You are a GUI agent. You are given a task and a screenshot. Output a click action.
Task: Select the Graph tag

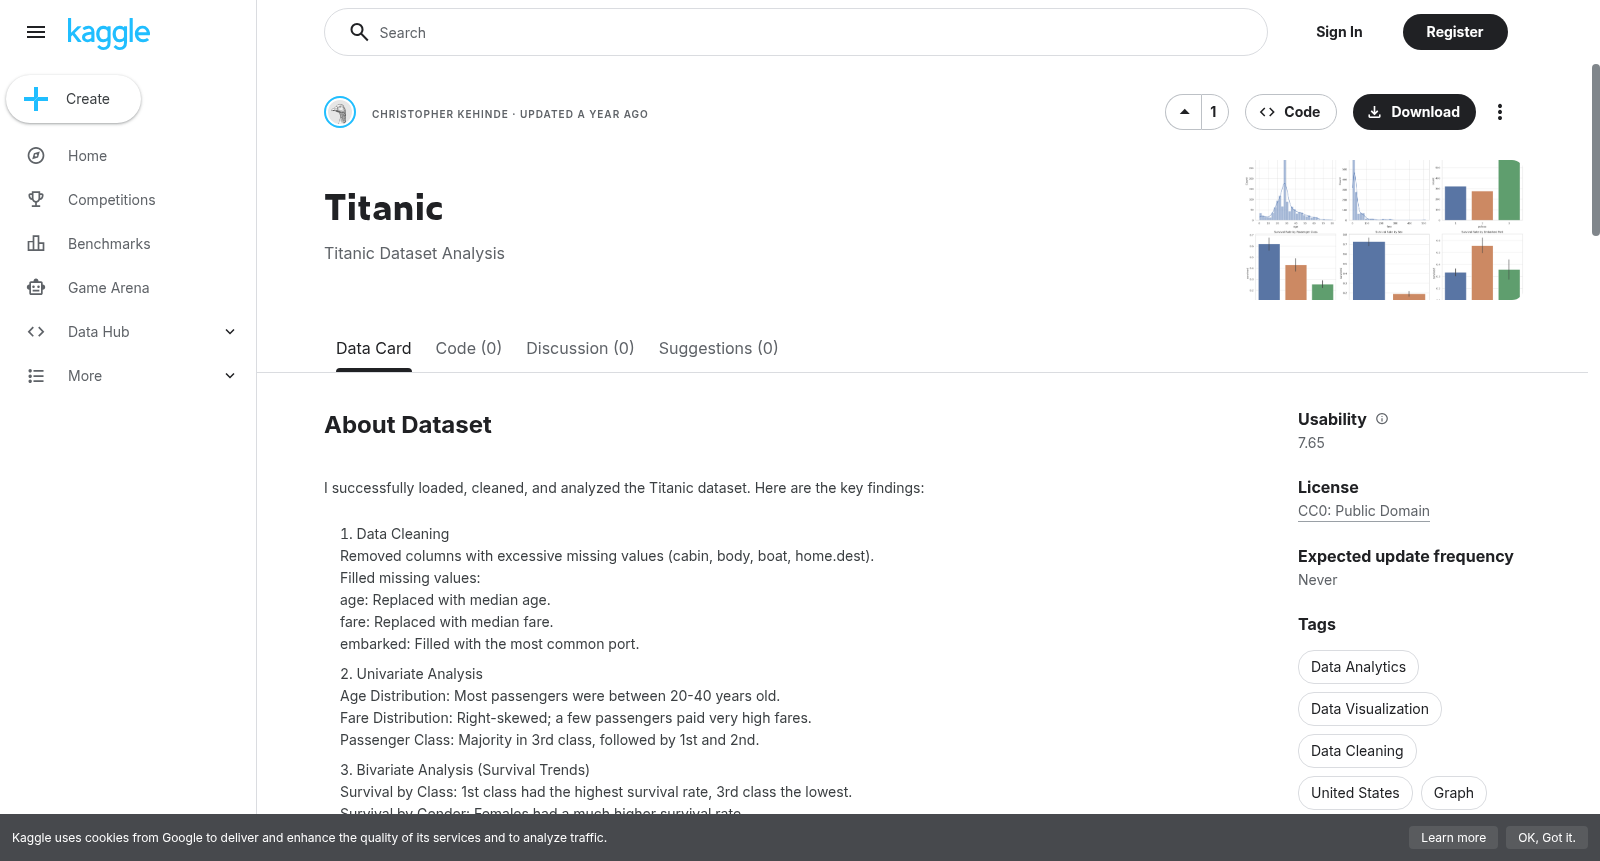1454,793
